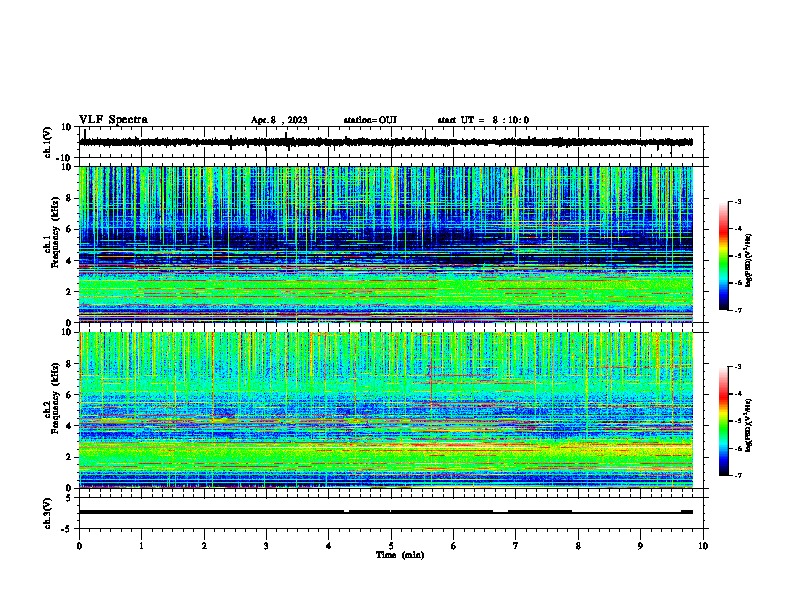Screen dimensions: 792x612
Task: Click time axis tick label "8"
Action: click(578, 546)
